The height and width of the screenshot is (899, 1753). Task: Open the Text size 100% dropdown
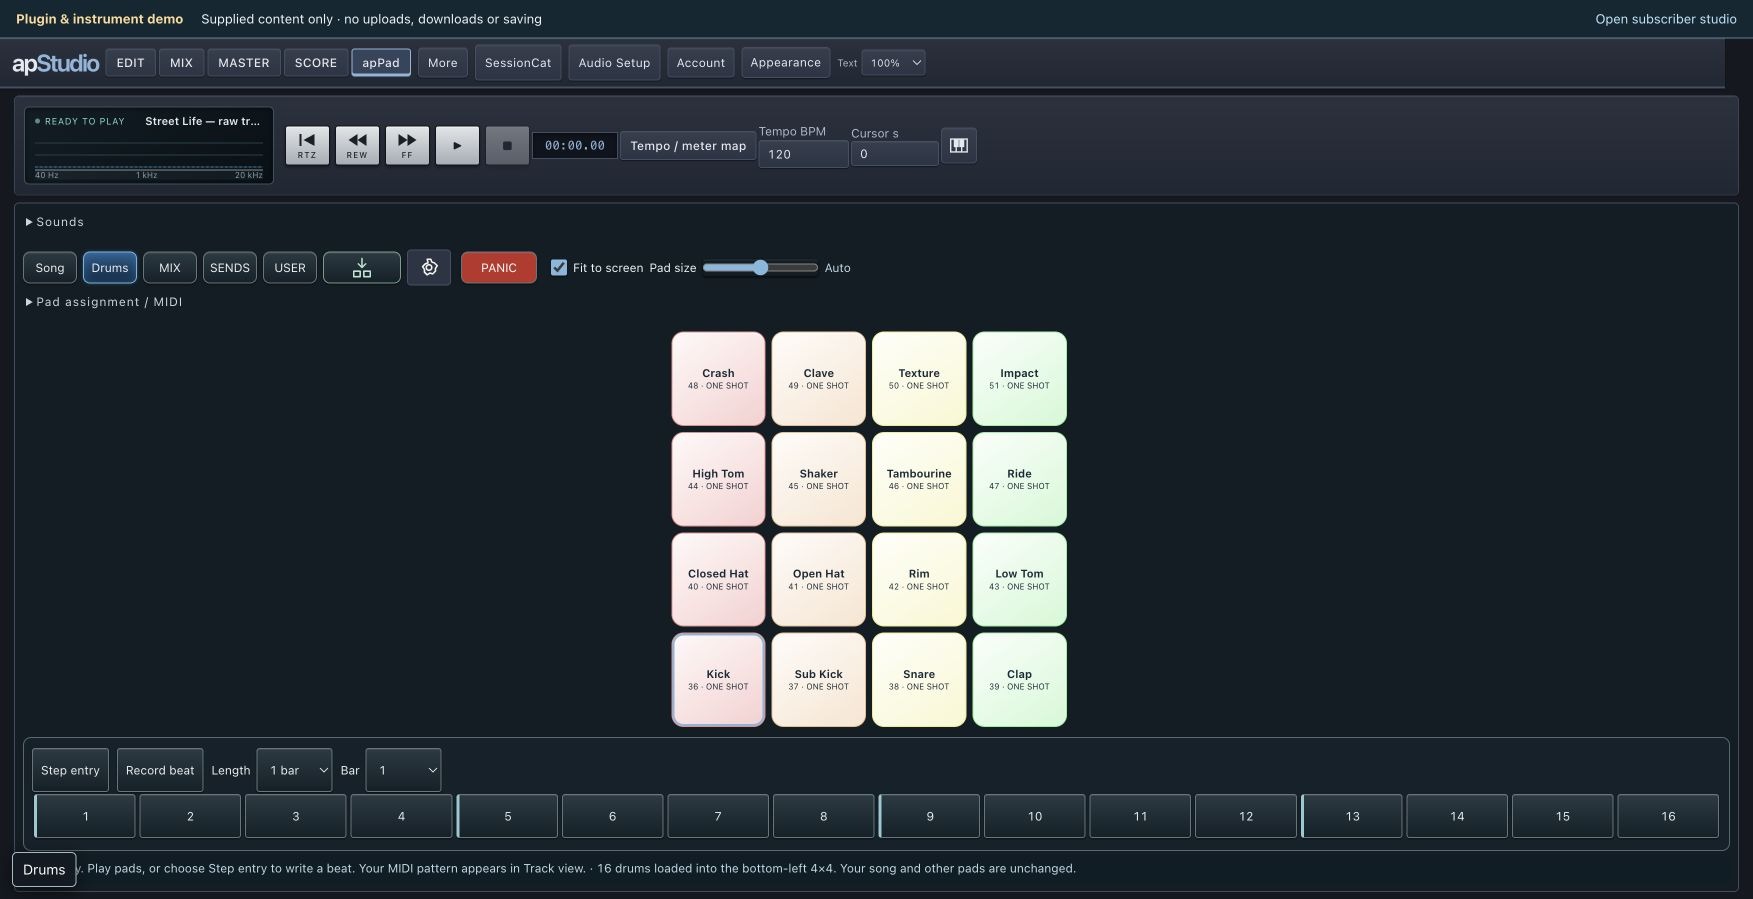893,63
